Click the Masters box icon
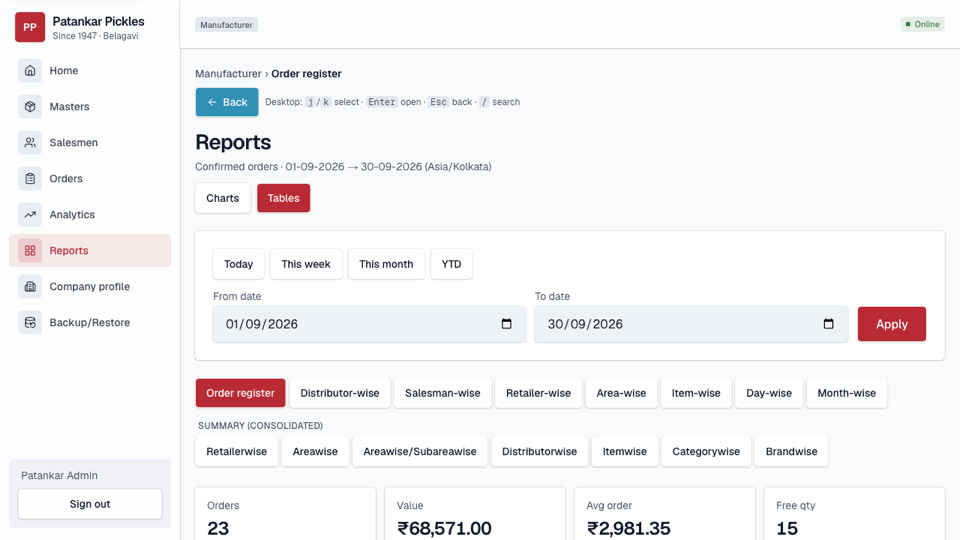The width and height of the screenshot is (960, 540). tap(30, 107)
